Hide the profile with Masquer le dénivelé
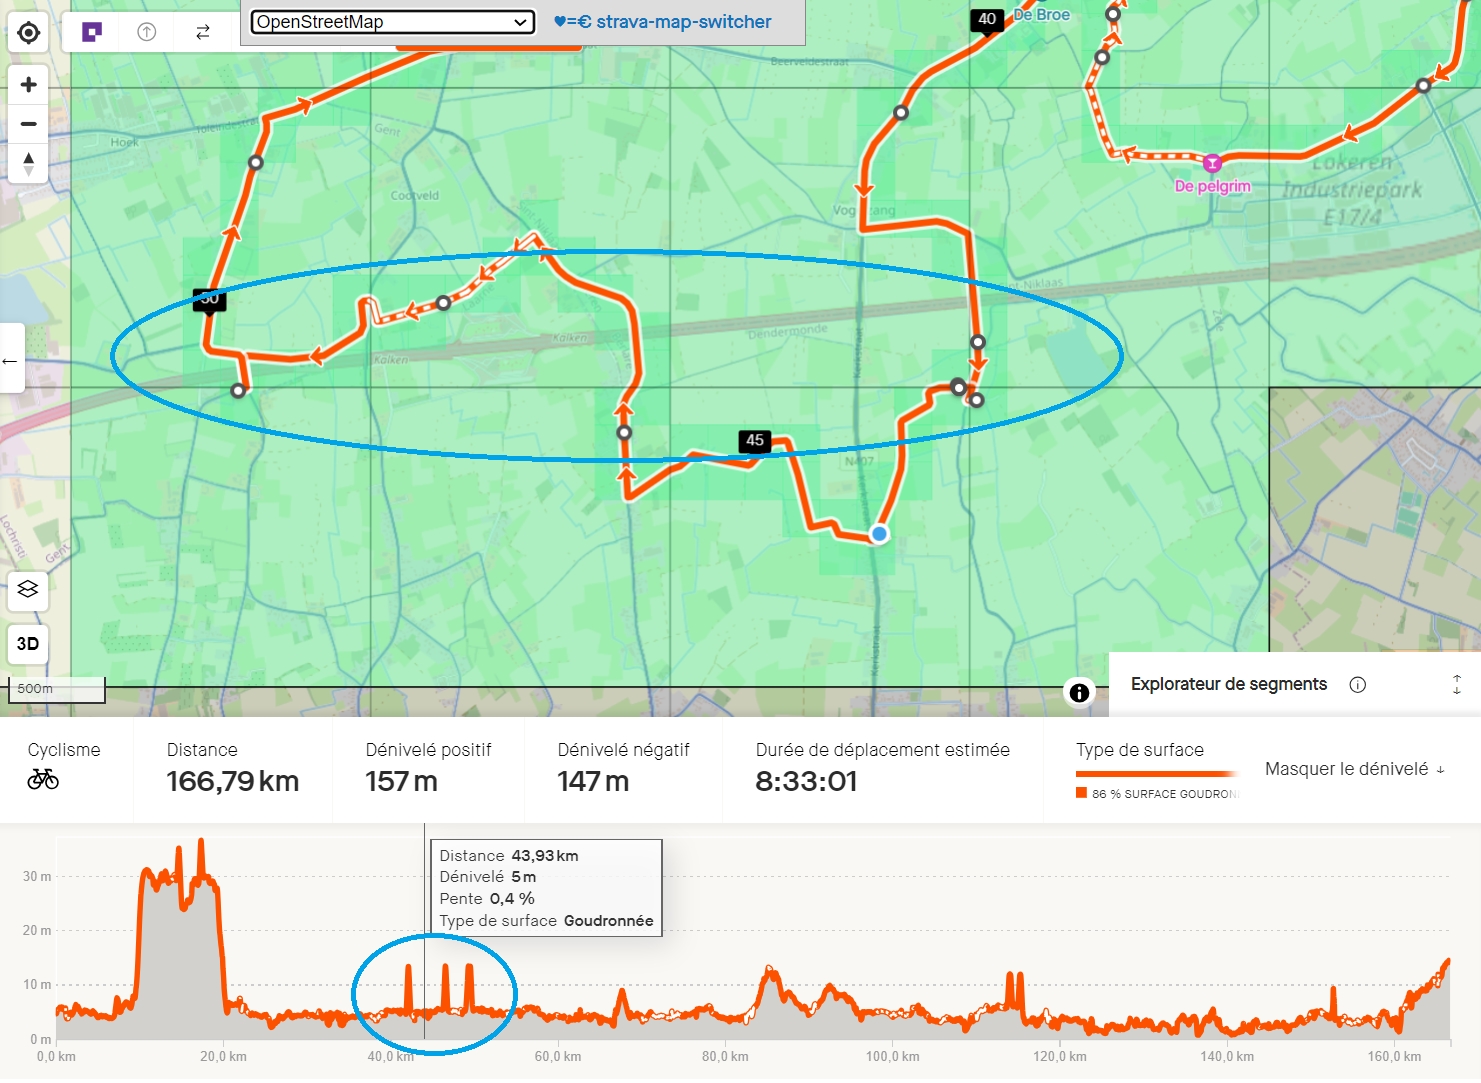 coord(1355,769)
